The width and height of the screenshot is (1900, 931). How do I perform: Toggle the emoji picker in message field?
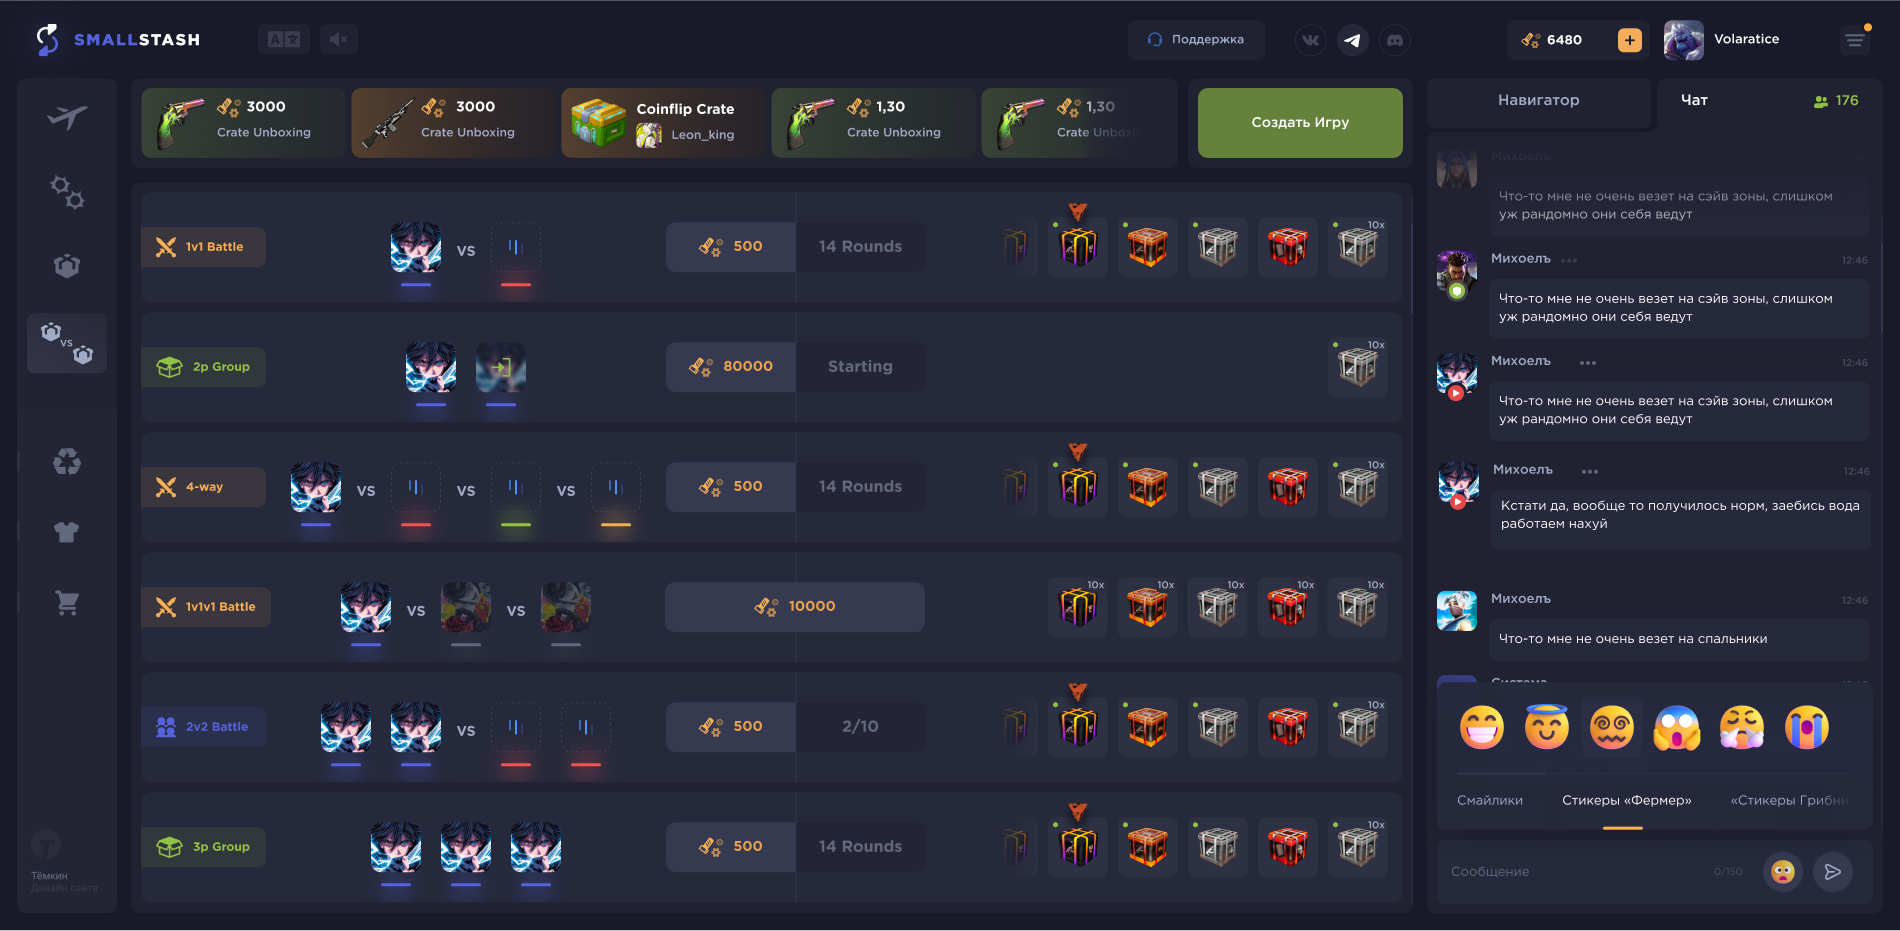[x=1782, y=872]
